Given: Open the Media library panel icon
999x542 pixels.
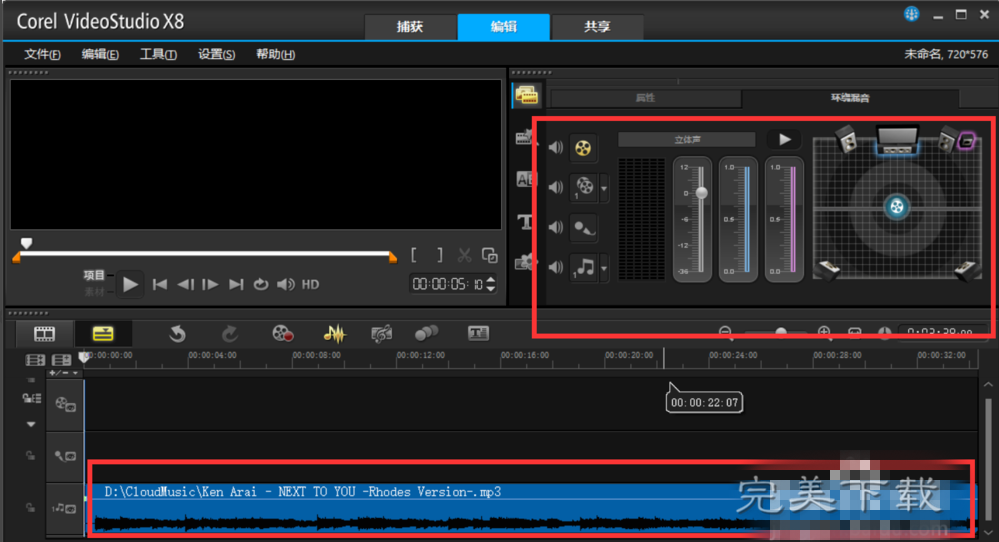Looking at the screenshot, I should pos(526,96).
